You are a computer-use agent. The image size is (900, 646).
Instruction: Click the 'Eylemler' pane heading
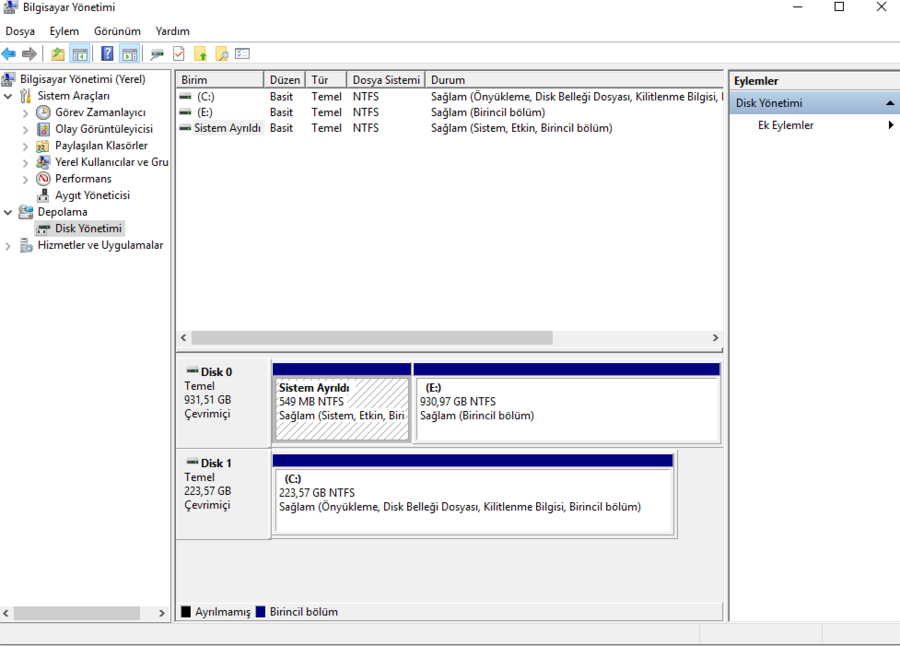click(x=756, y=81)
